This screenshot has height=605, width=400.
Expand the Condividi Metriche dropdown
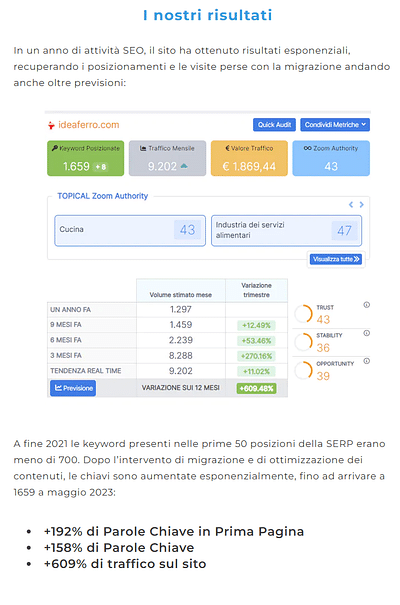tap(335, 125)
